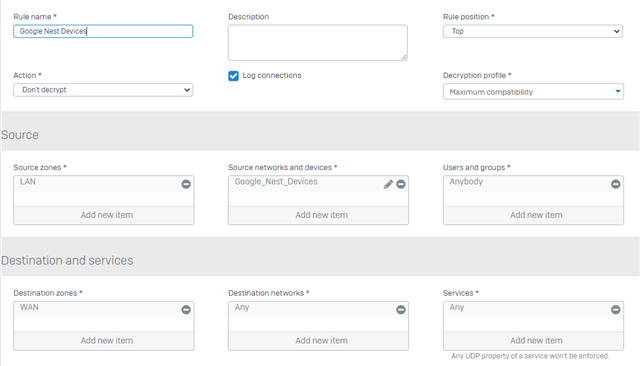Click in the Rule name field
This screenshot has height=366, width=640.
click(x=103, y=31)
